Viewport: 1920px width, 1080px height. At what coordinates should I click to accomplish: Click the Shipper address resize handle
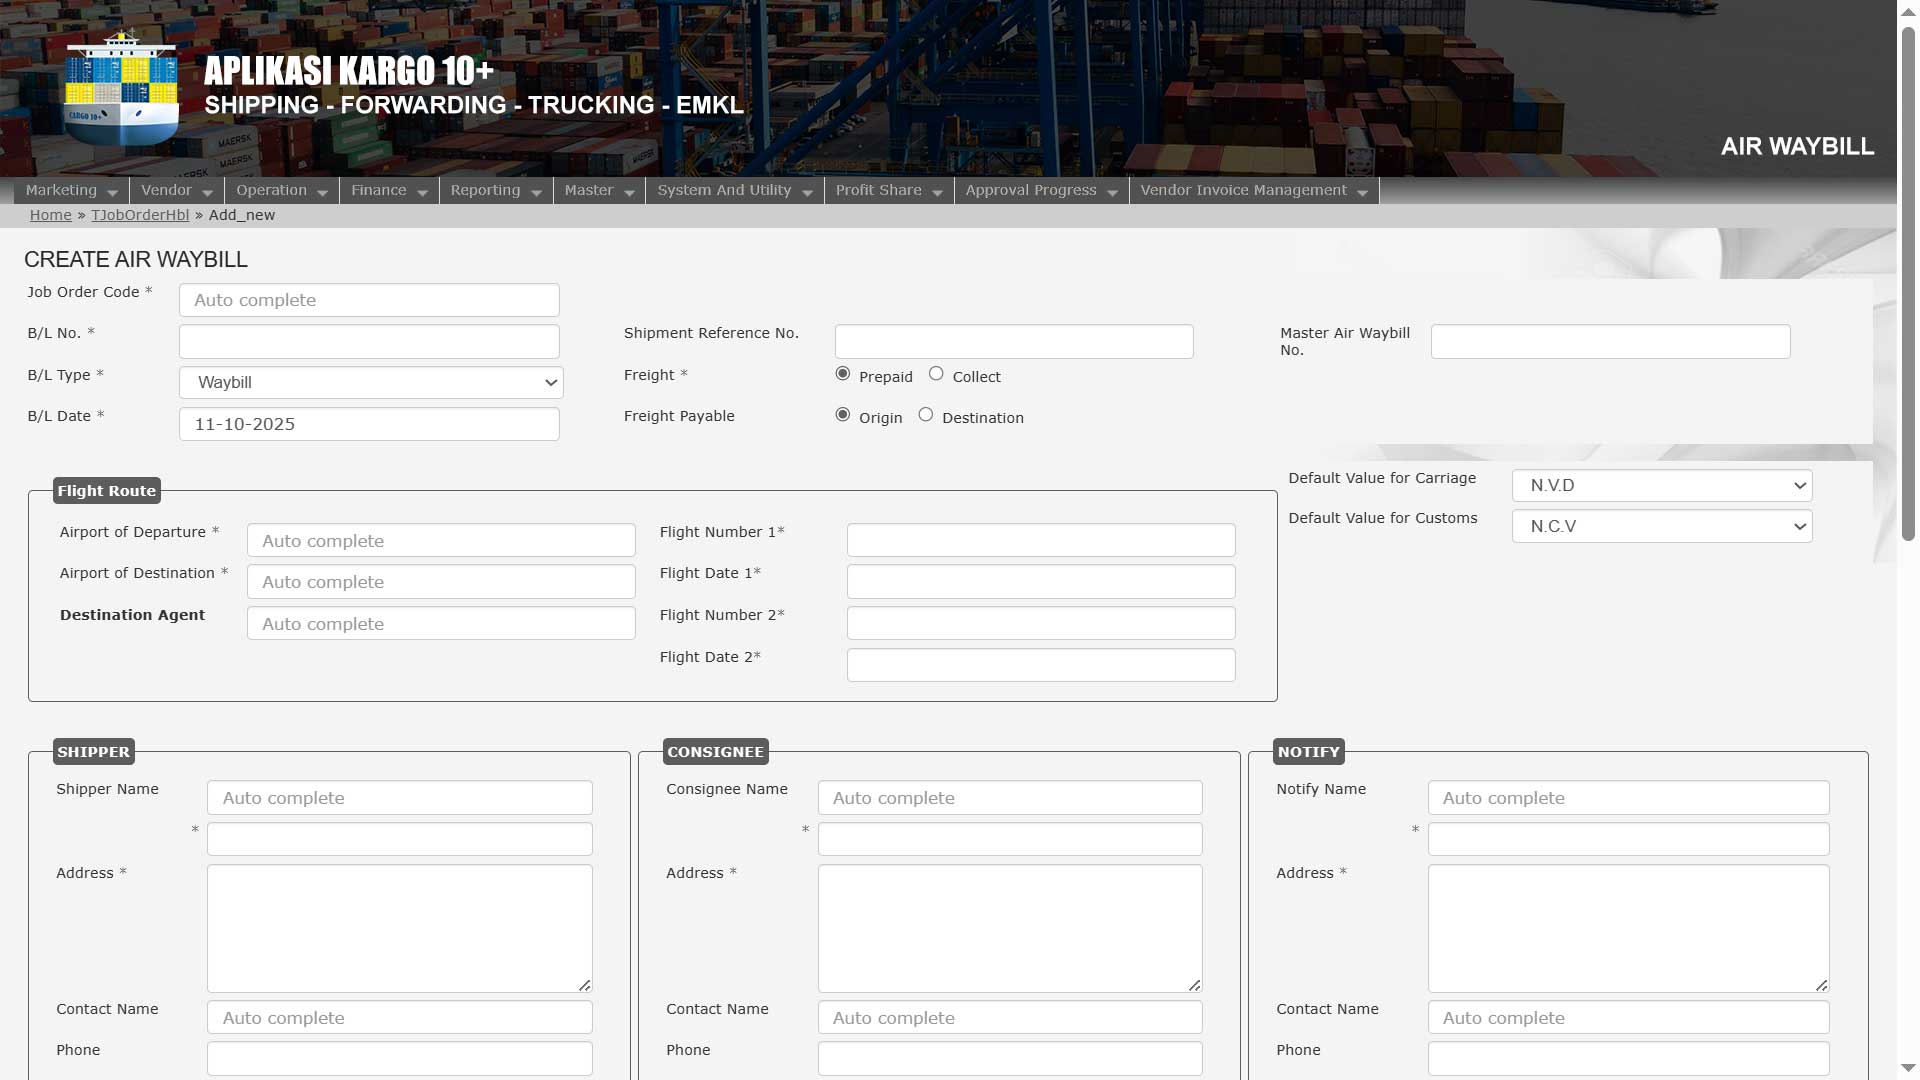tap(585, 985)
